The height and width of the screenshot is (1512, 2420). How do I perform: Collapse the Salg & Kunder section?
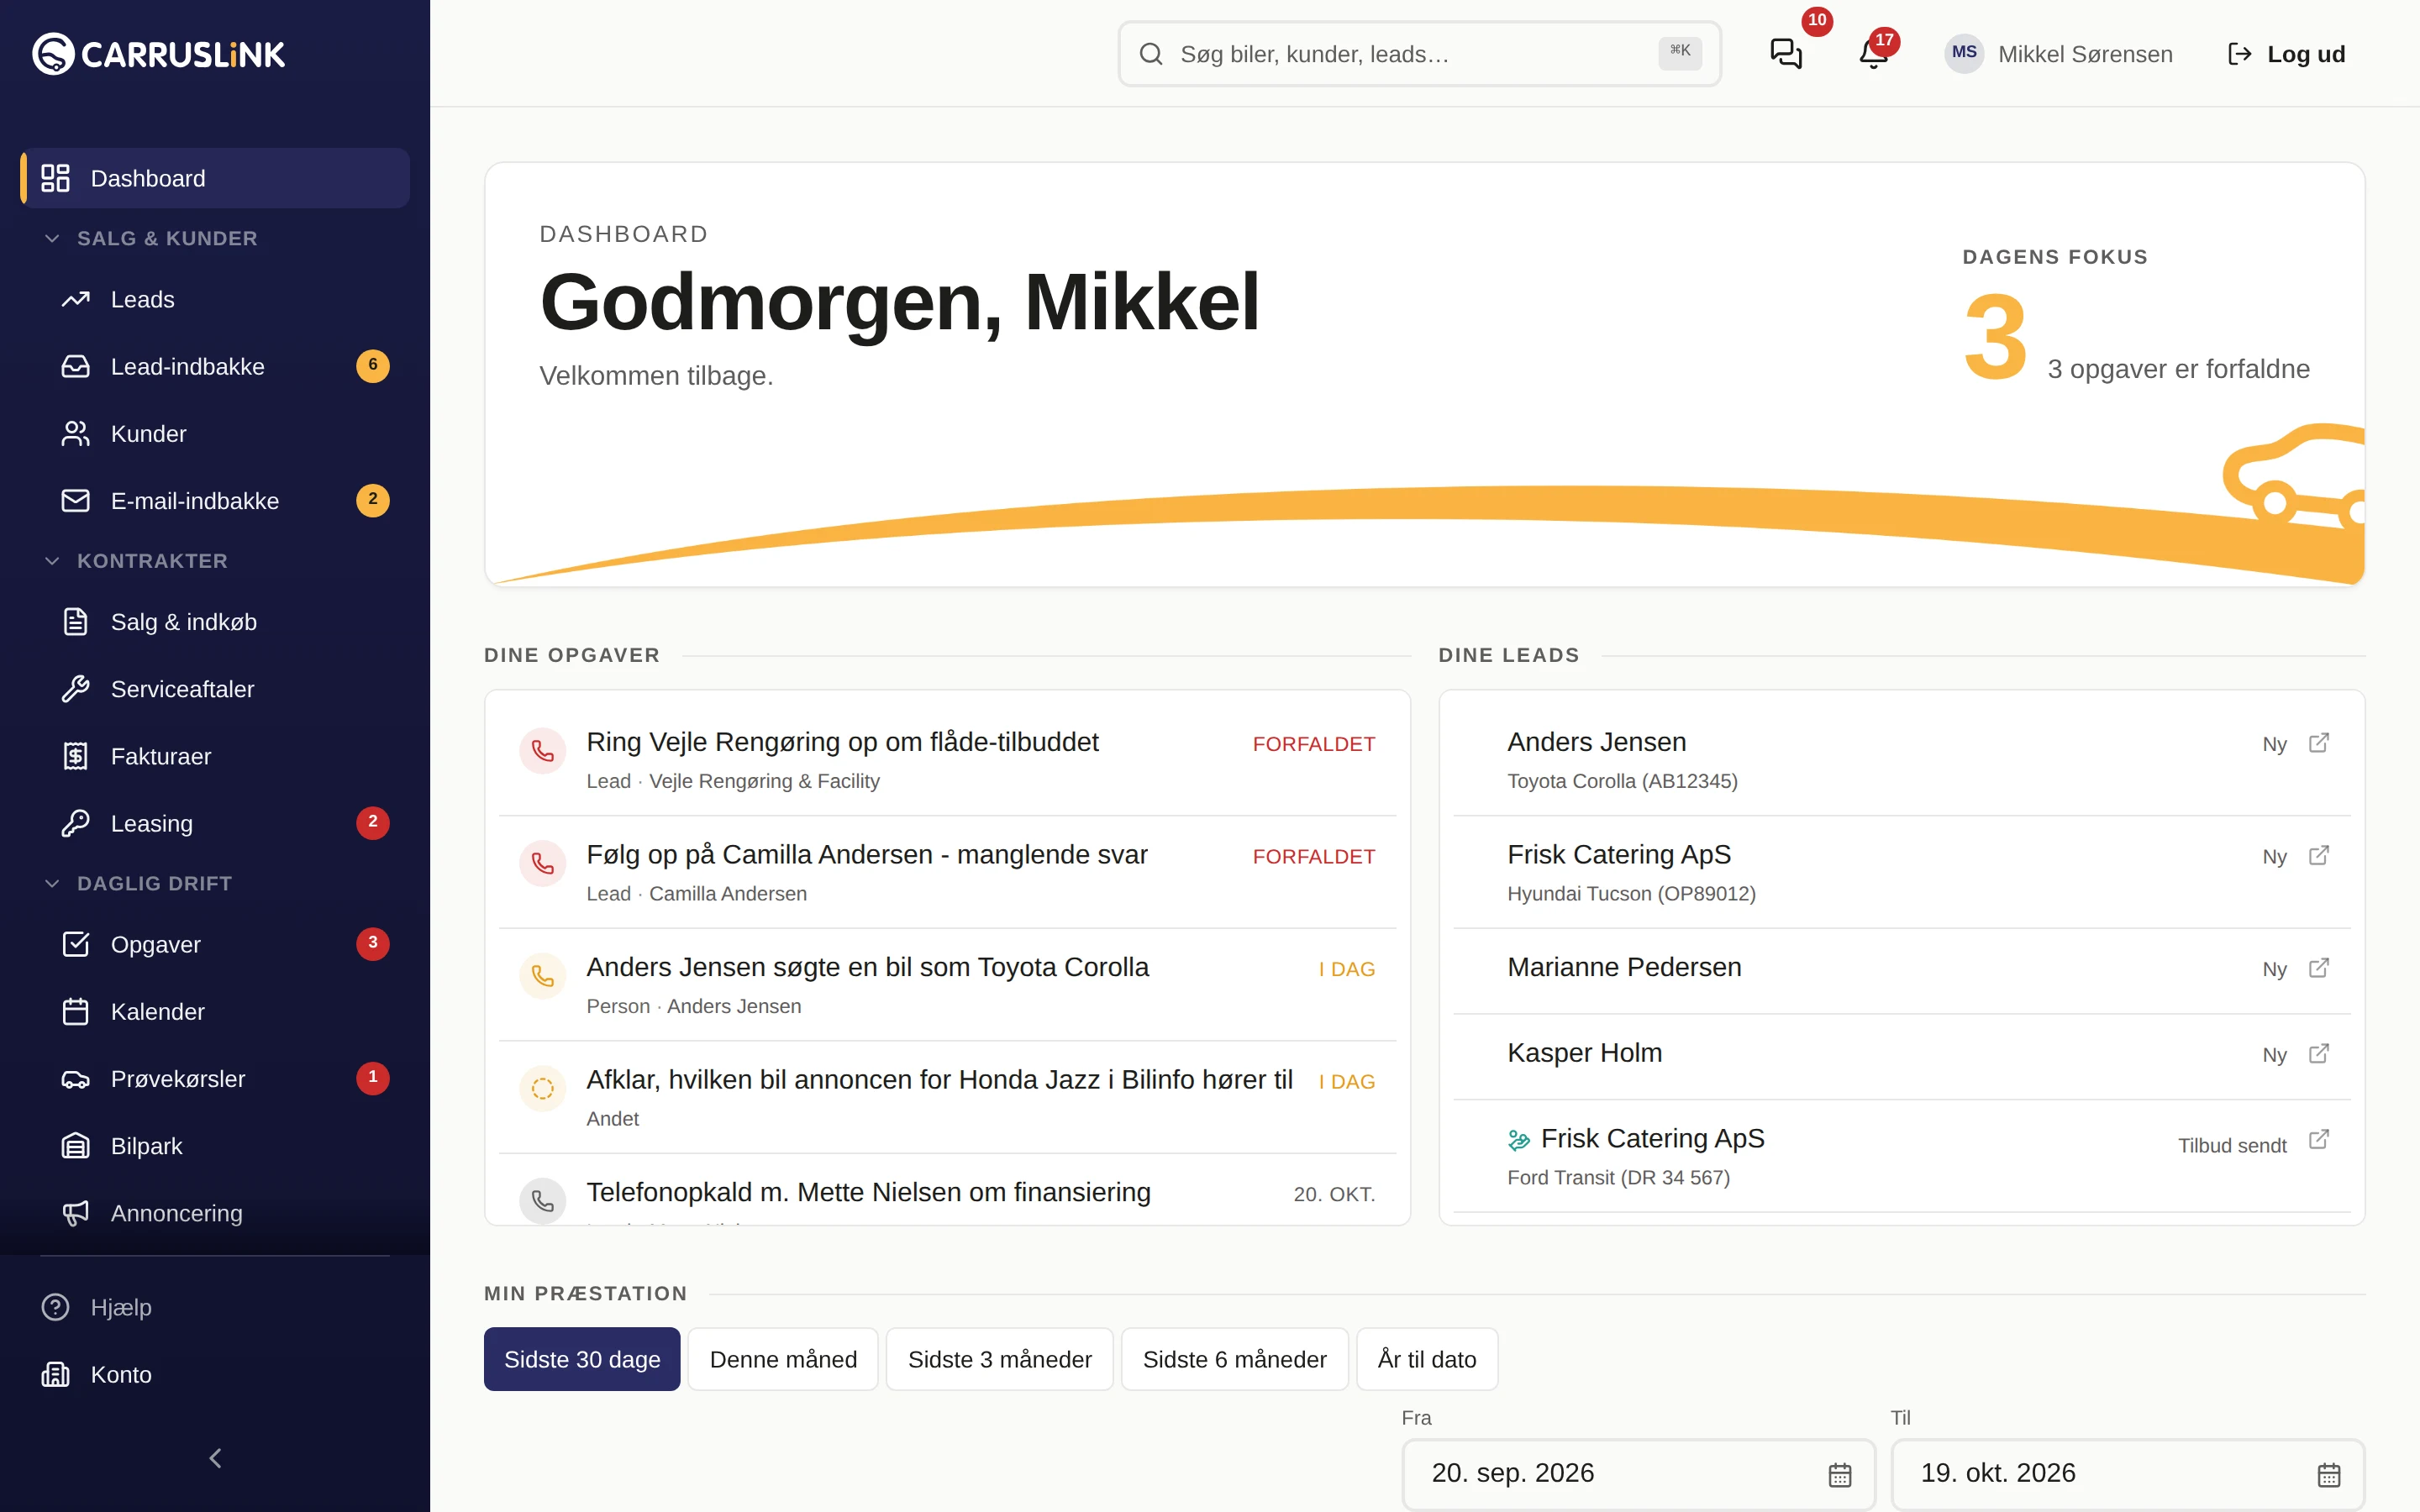[152, 238]
